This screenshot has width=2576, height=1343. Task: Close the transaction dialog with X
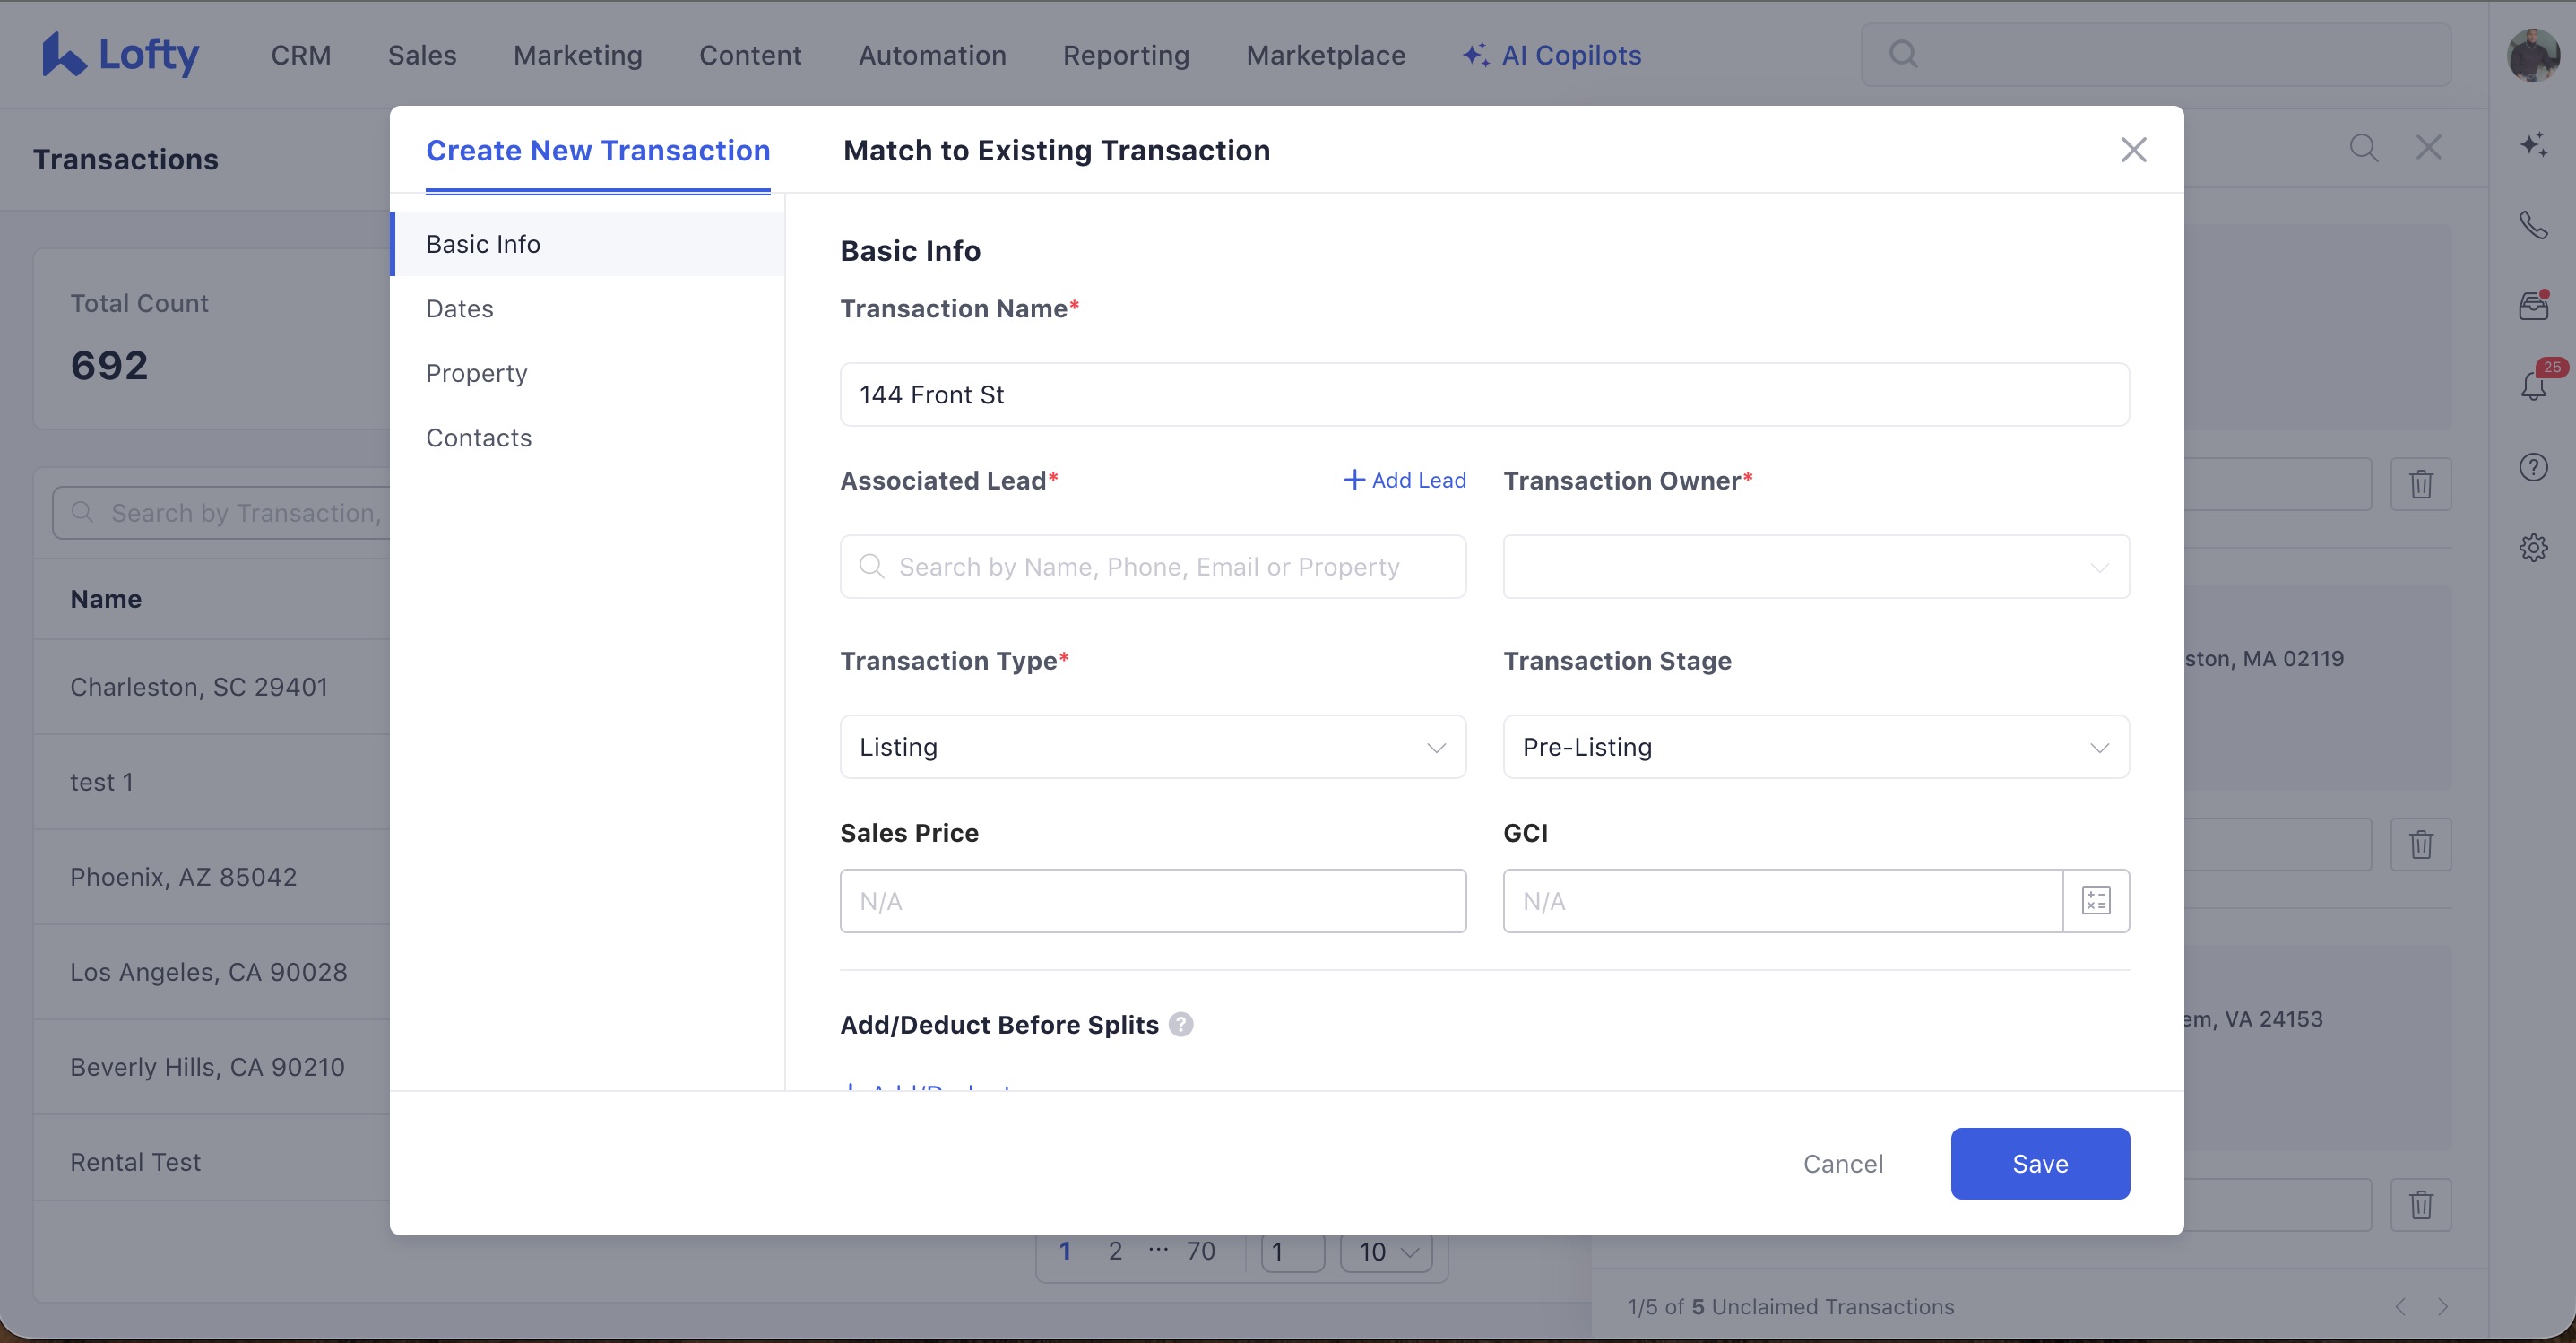[2133, 150]
